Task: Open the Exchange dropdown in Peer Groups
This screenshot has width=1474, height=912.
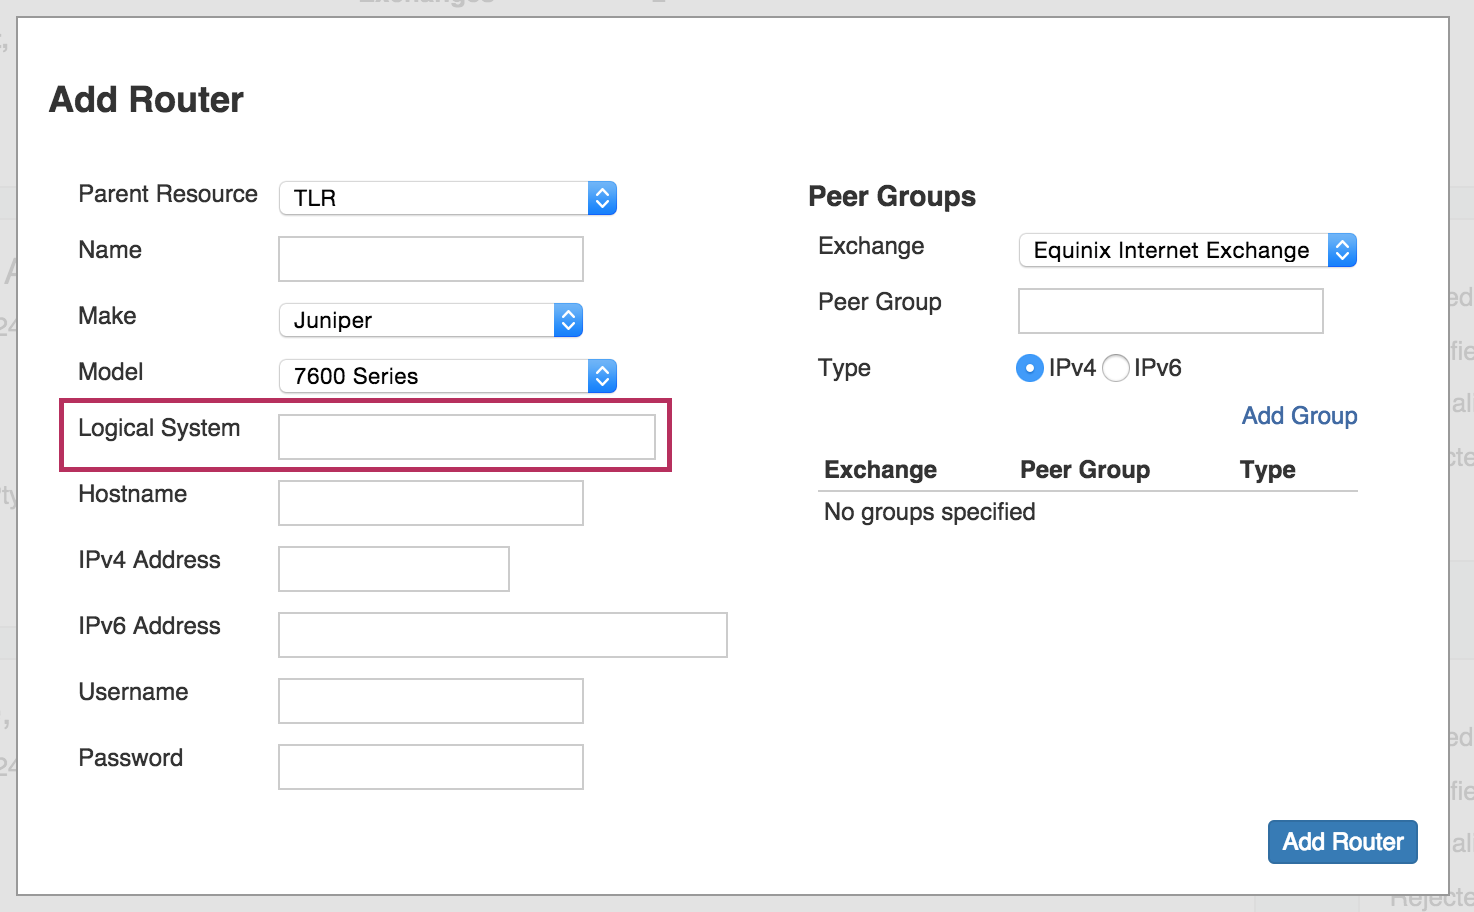Action: [1187, 250]
